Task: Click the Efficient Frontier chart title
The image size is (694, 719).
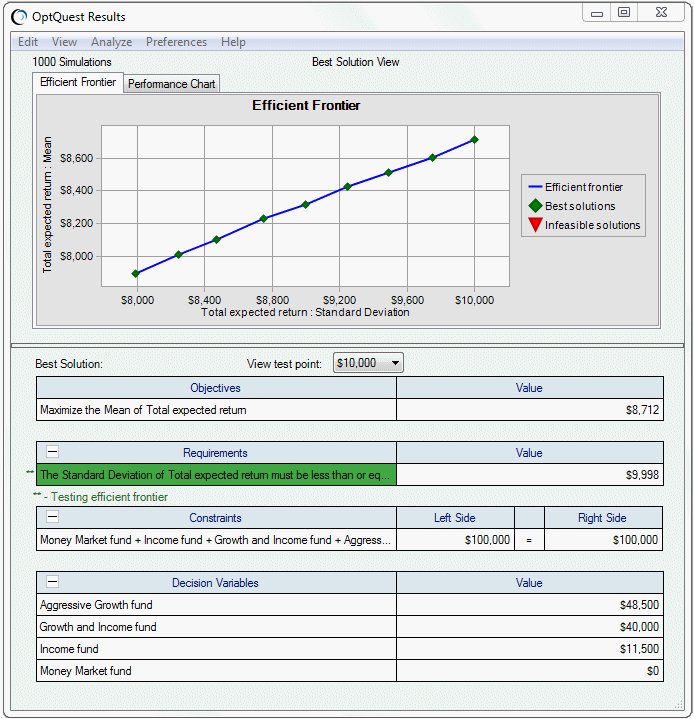Action: point(306,105)
